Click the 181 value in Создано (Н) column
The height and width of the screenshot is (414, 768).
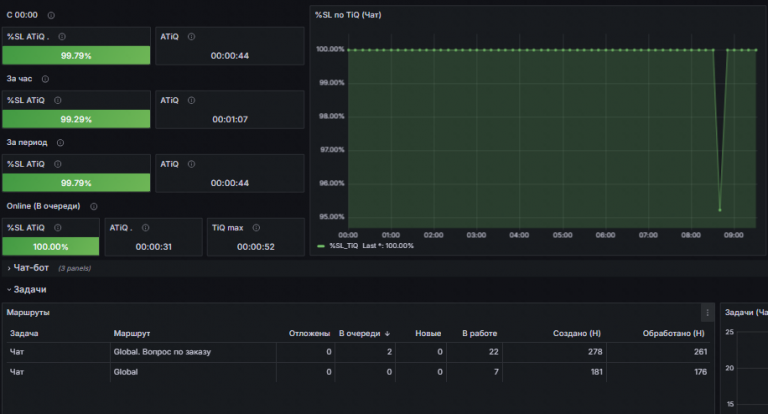[596, 372]
